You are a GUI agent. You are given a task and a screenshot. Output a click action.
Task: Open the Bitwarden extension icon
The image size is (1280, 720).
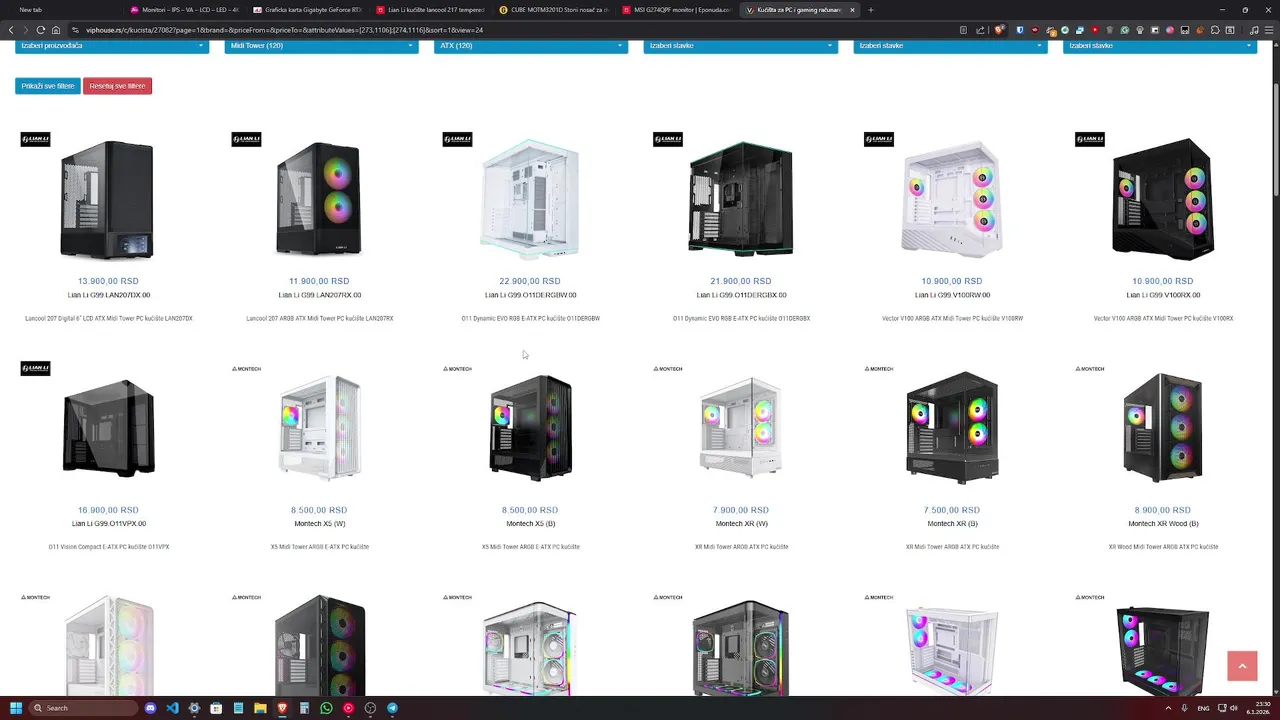pos(1020,30)
